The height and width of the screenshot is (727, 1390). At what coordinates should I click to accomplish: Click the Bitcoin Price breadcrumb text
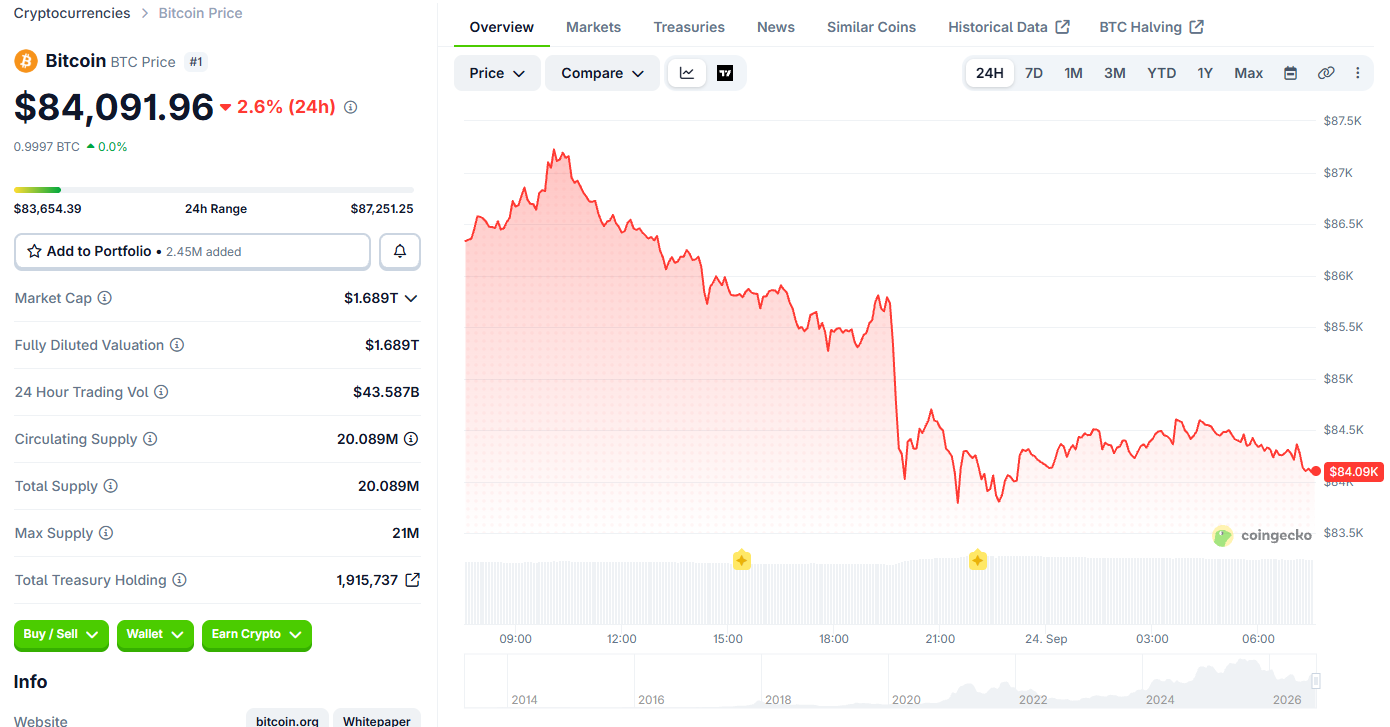[200, 13]
